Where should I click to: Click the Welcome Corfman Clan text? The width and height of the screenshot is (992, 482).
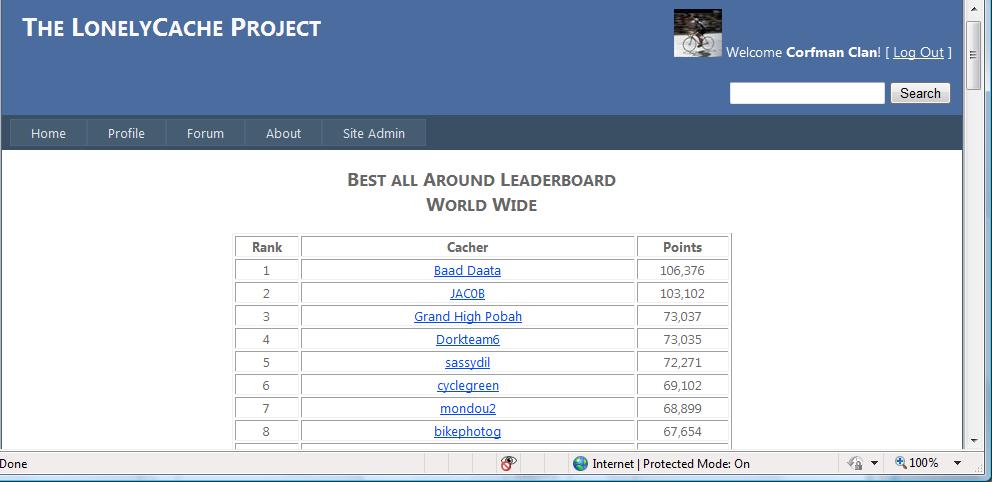(803, 53)
